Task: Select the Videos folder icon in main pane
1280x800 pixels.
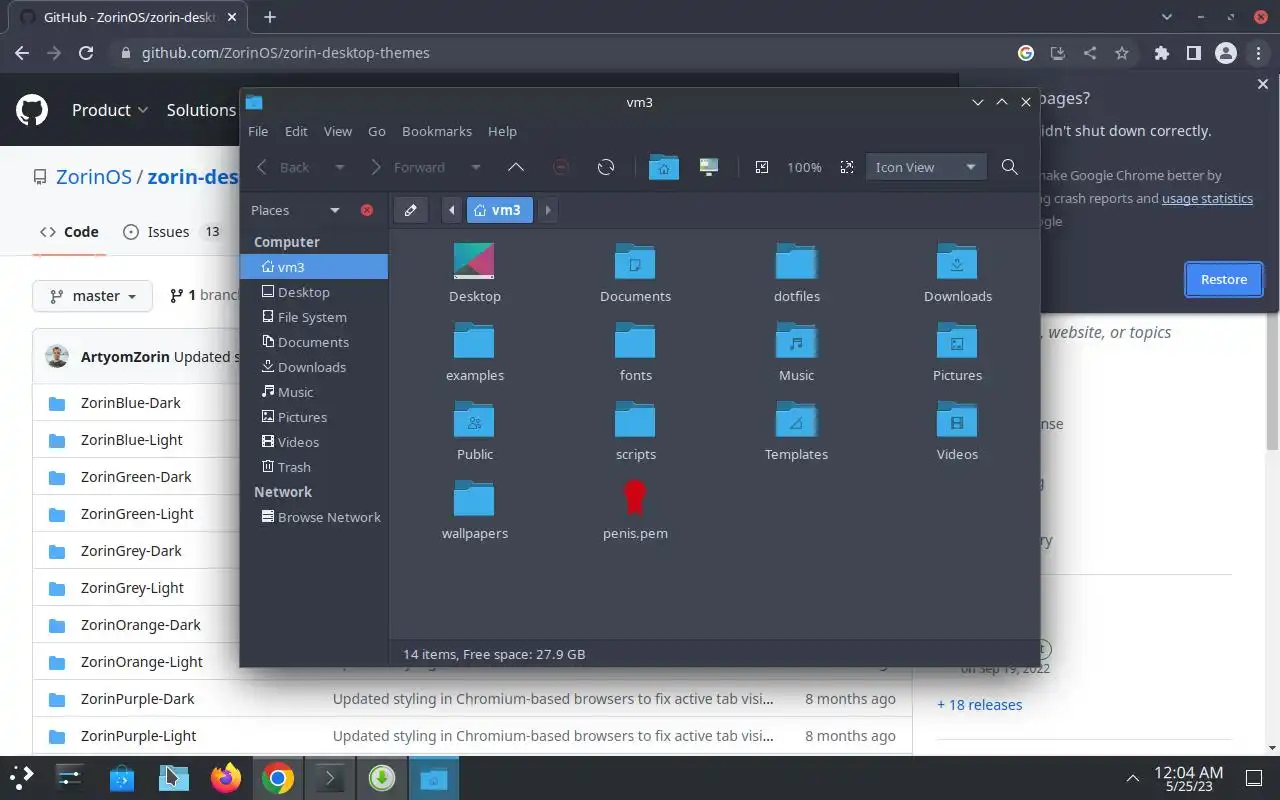Action: (x=957, y=419)
